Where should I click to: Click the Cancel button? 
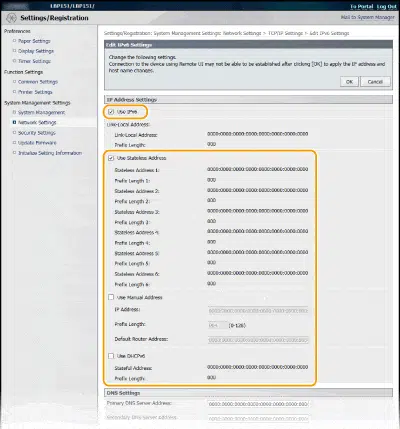375,82
